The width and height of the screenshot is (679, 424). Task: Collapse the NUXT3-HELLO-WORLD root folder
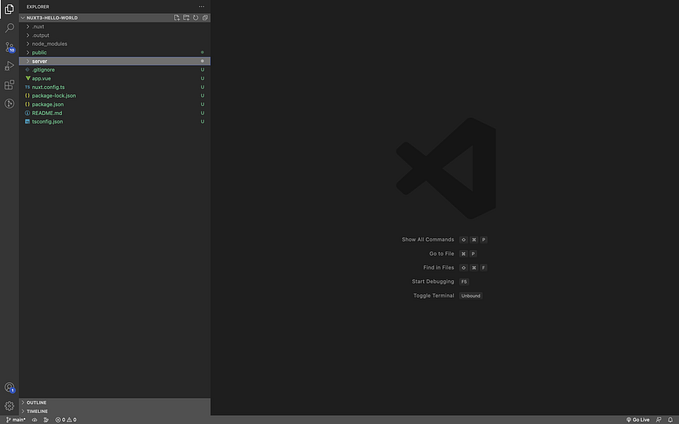tap(115, 18)
